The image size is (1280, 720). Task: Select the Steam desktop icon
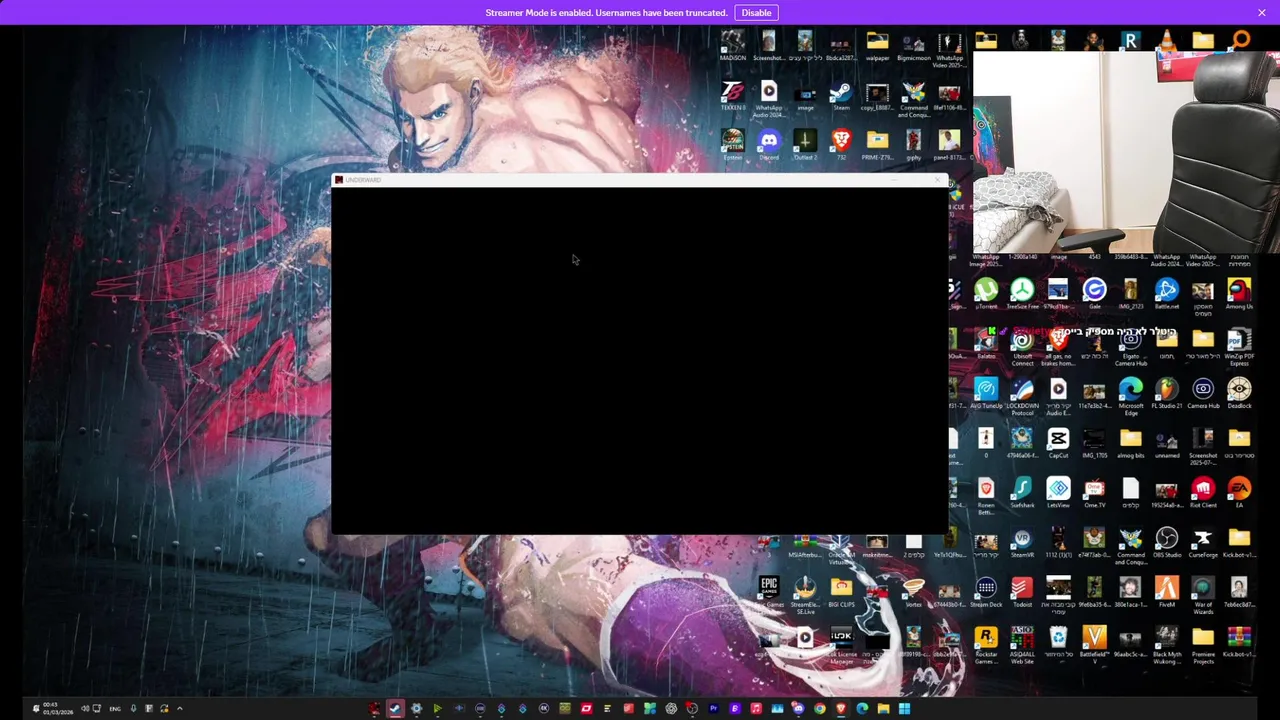(x=841, y=96)
